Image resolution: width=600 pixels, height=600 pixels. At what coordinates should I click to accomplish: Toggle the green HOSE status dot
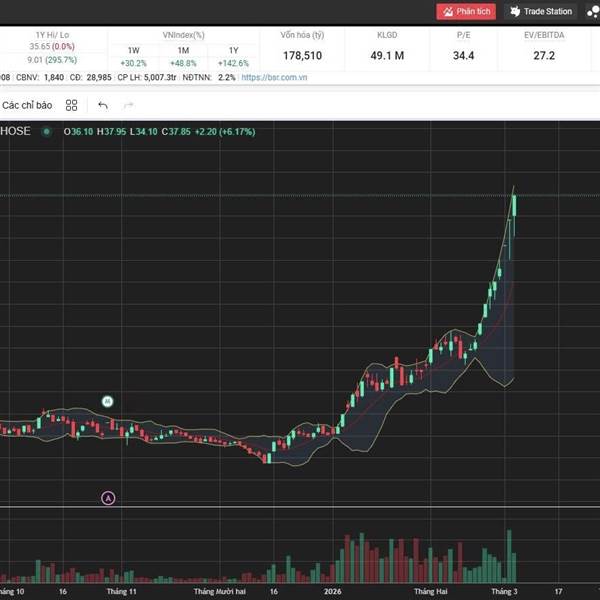pyautogui.click(x=47, y=132)
